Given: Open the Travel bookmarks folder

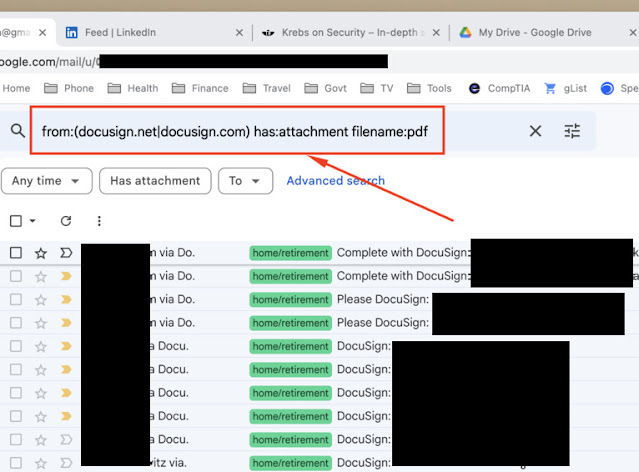Looking at the screenshot, I should tap(267, 88).
